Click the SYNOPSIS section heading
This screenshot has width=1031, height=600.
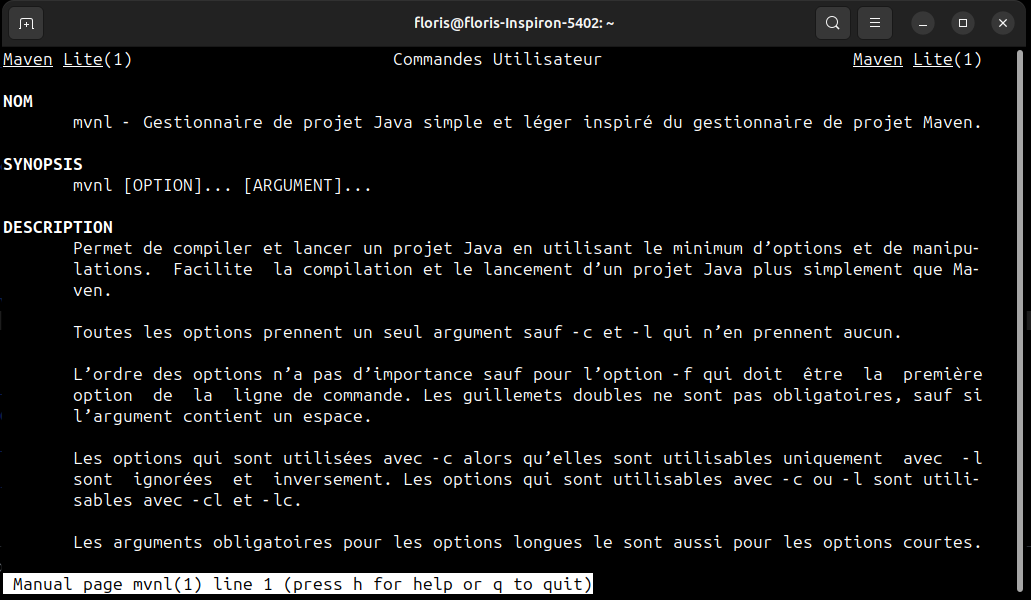42,164
